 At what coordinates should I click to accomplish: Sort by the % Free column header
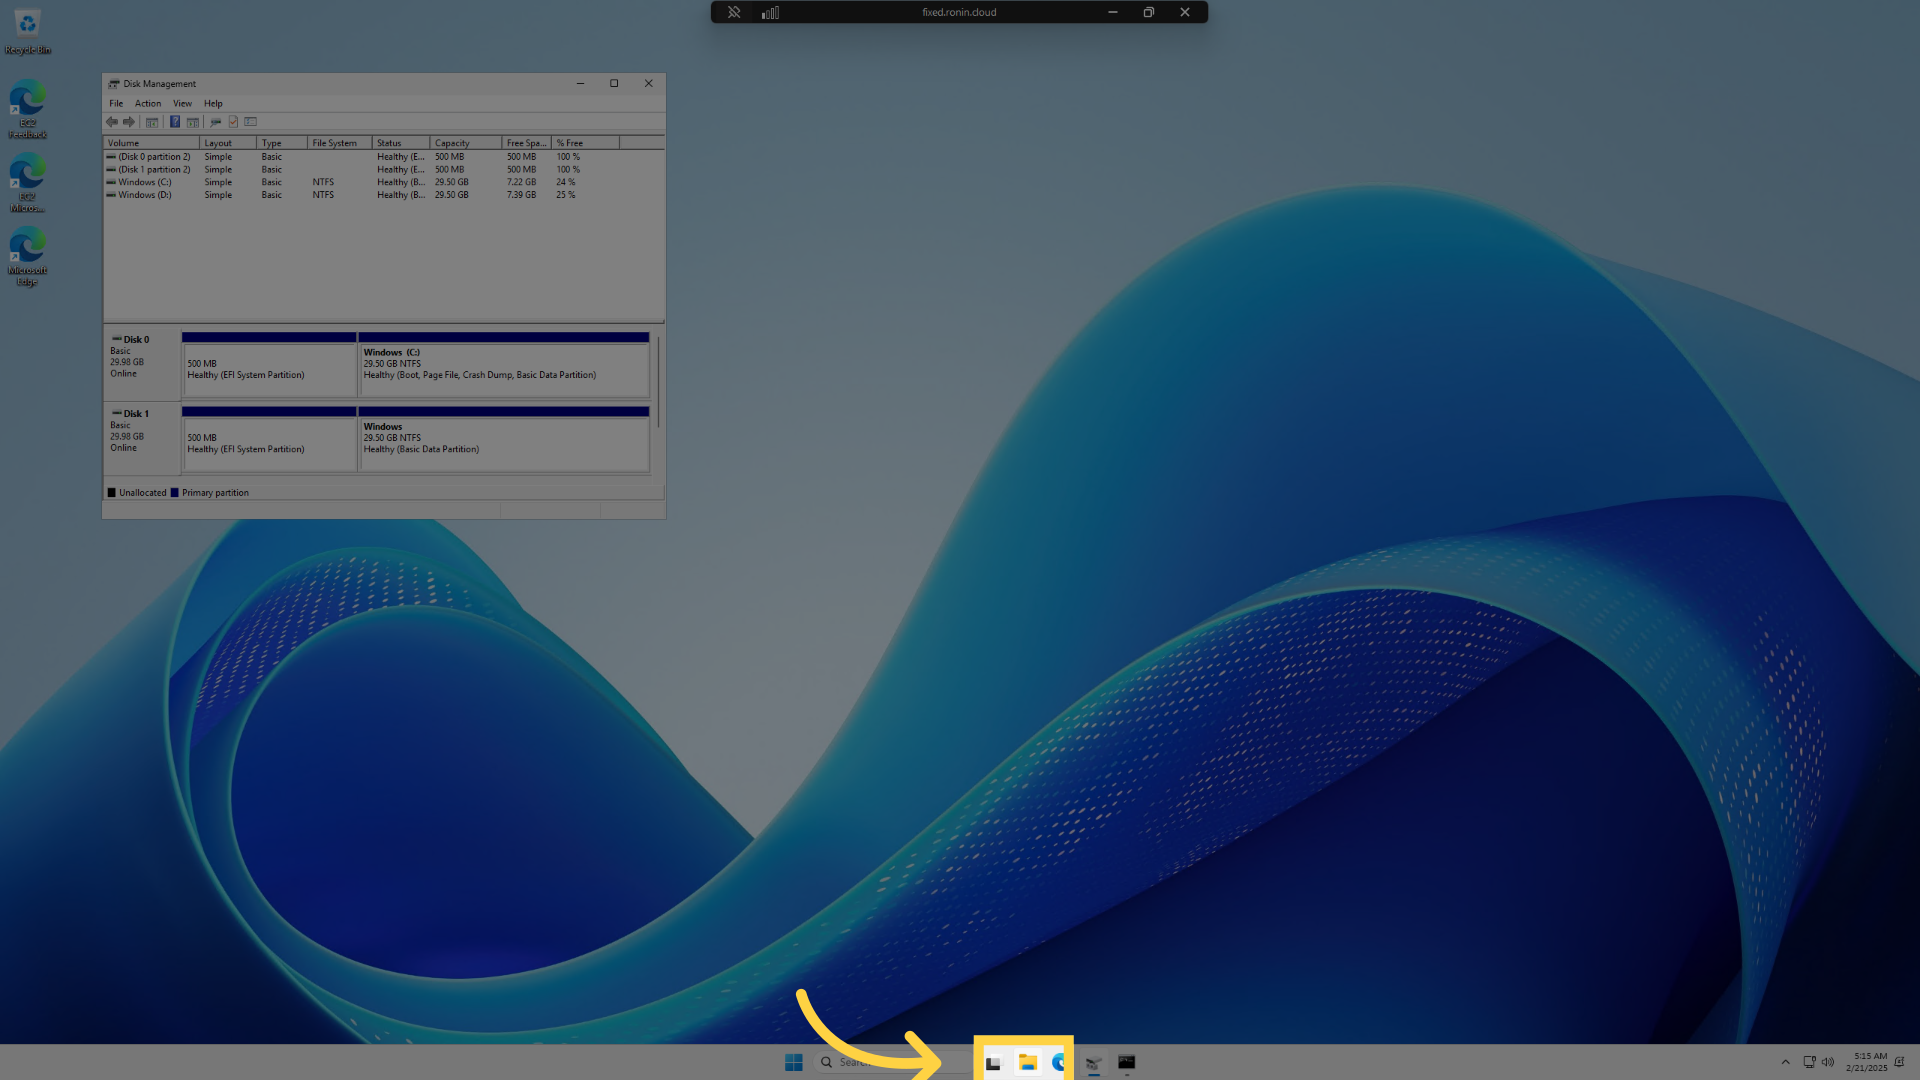586,143
